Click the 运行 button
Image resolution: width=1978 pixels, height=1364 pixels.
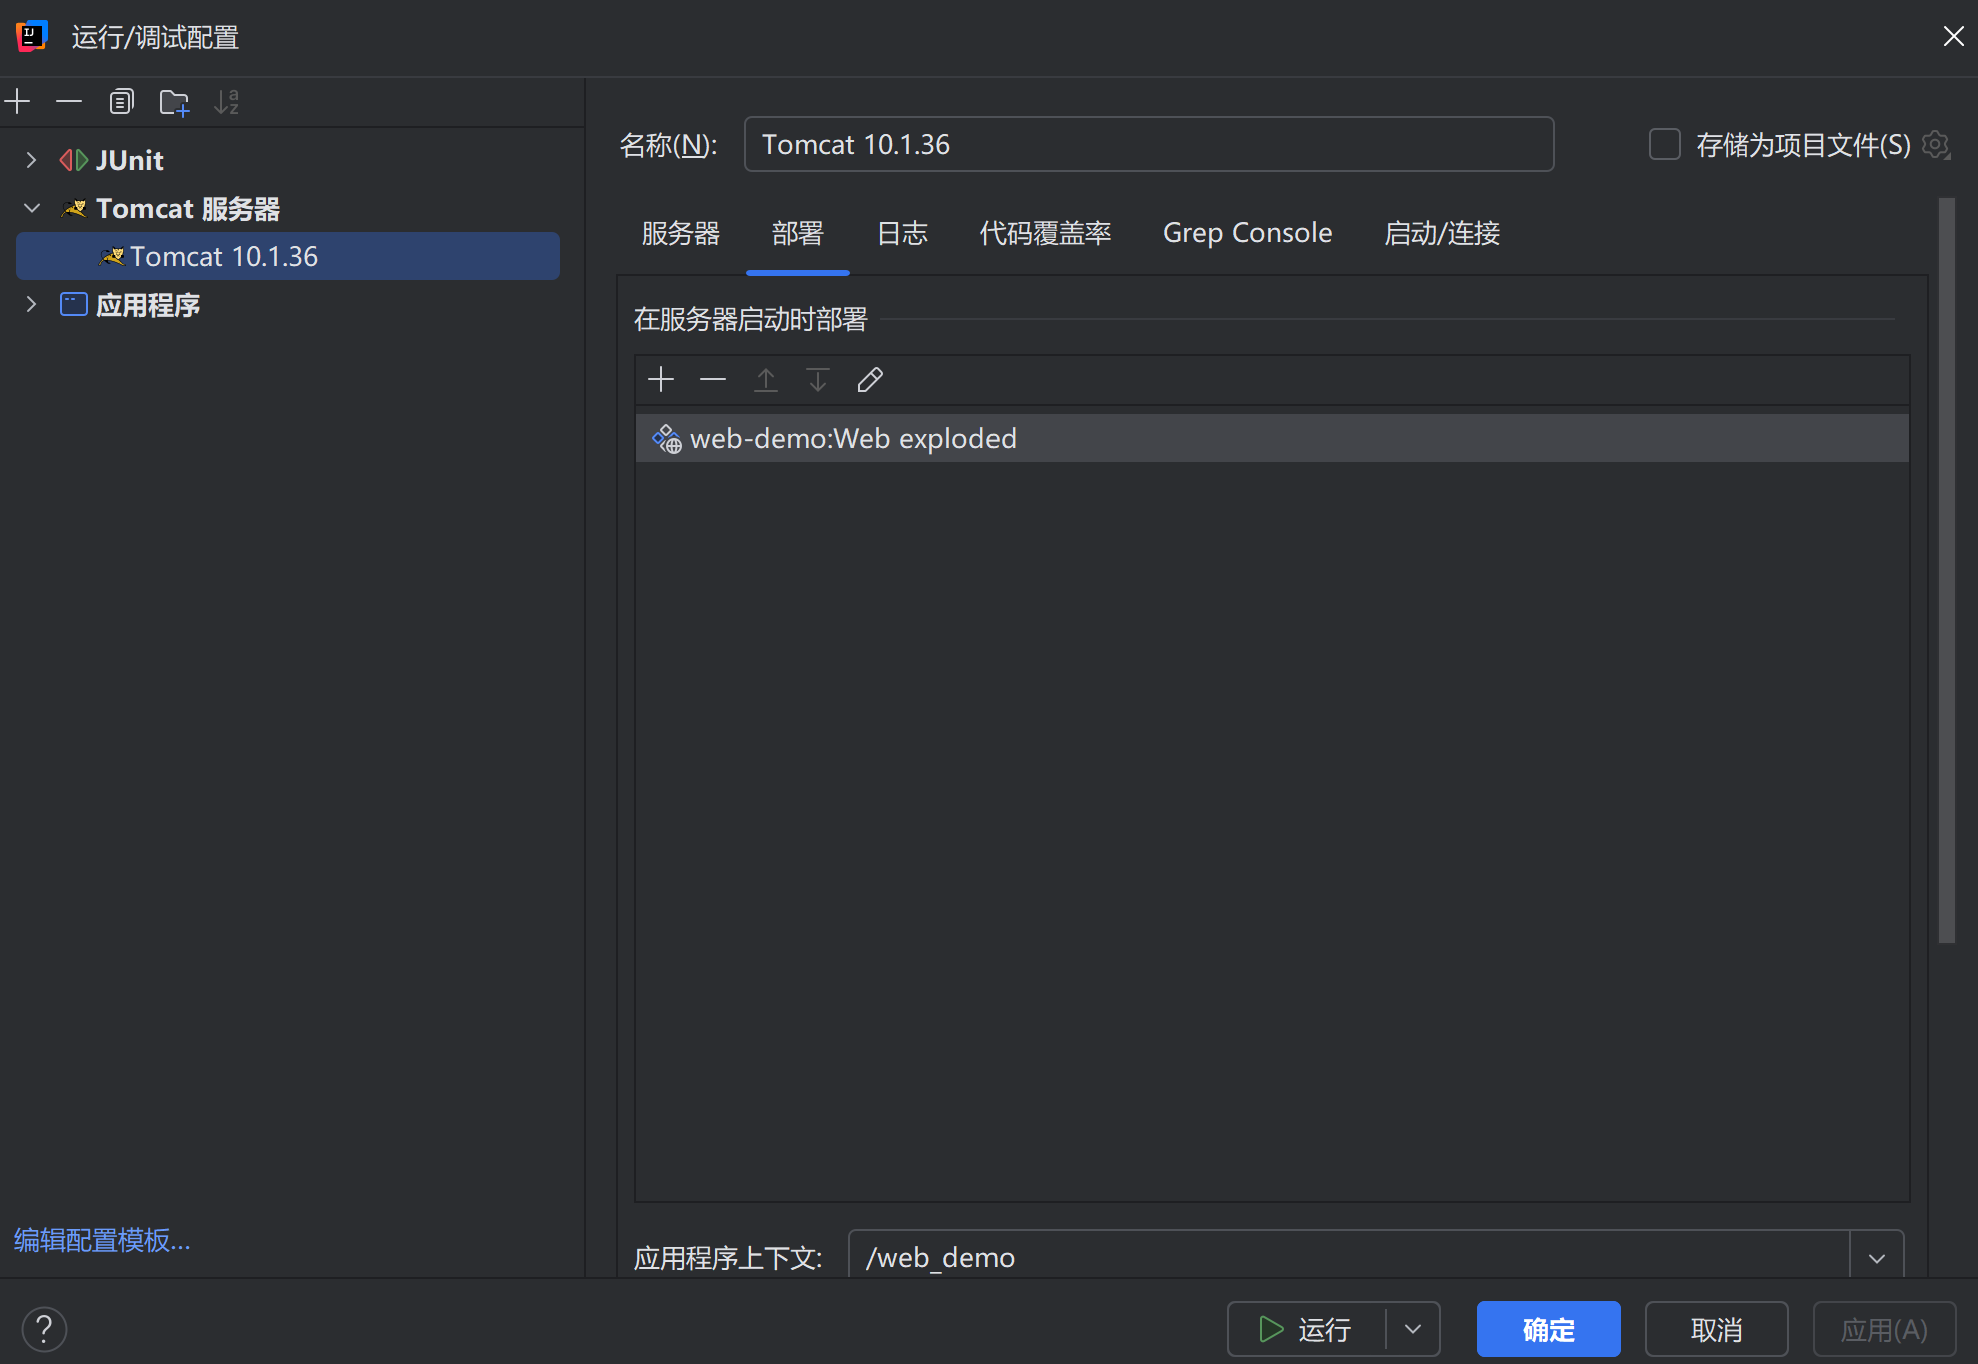point(1306,1329)
